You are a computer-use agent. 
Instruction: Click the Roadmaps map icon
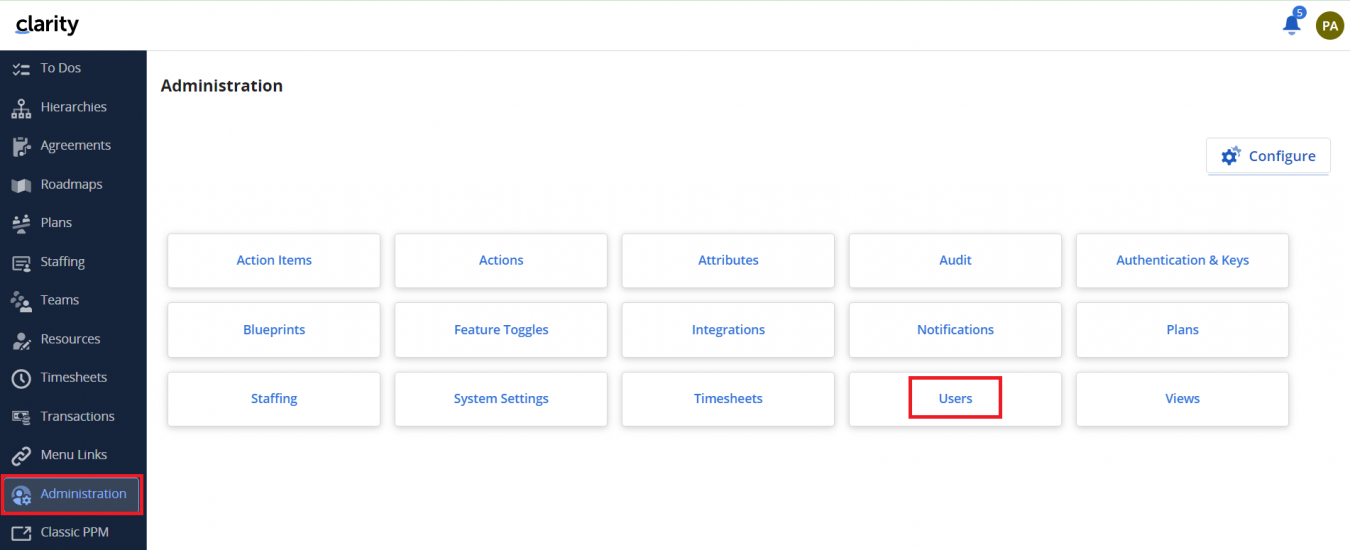tap(21, 185)
